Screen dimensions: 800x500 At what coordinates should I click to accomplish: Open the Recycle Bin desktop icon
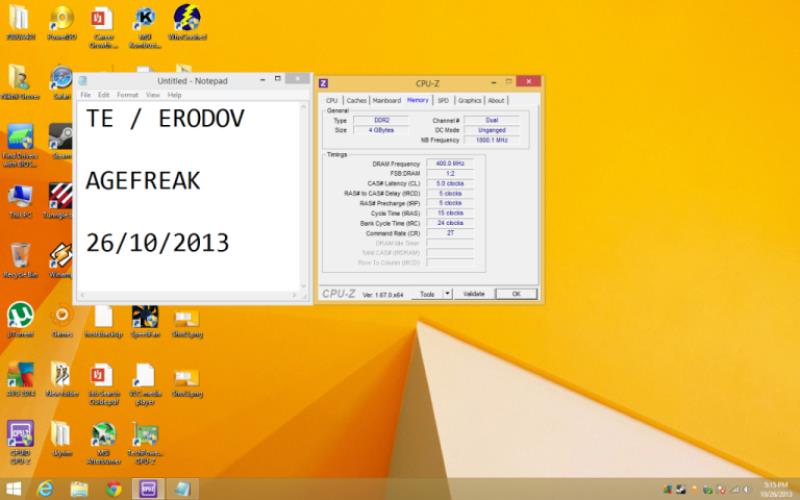20,257
